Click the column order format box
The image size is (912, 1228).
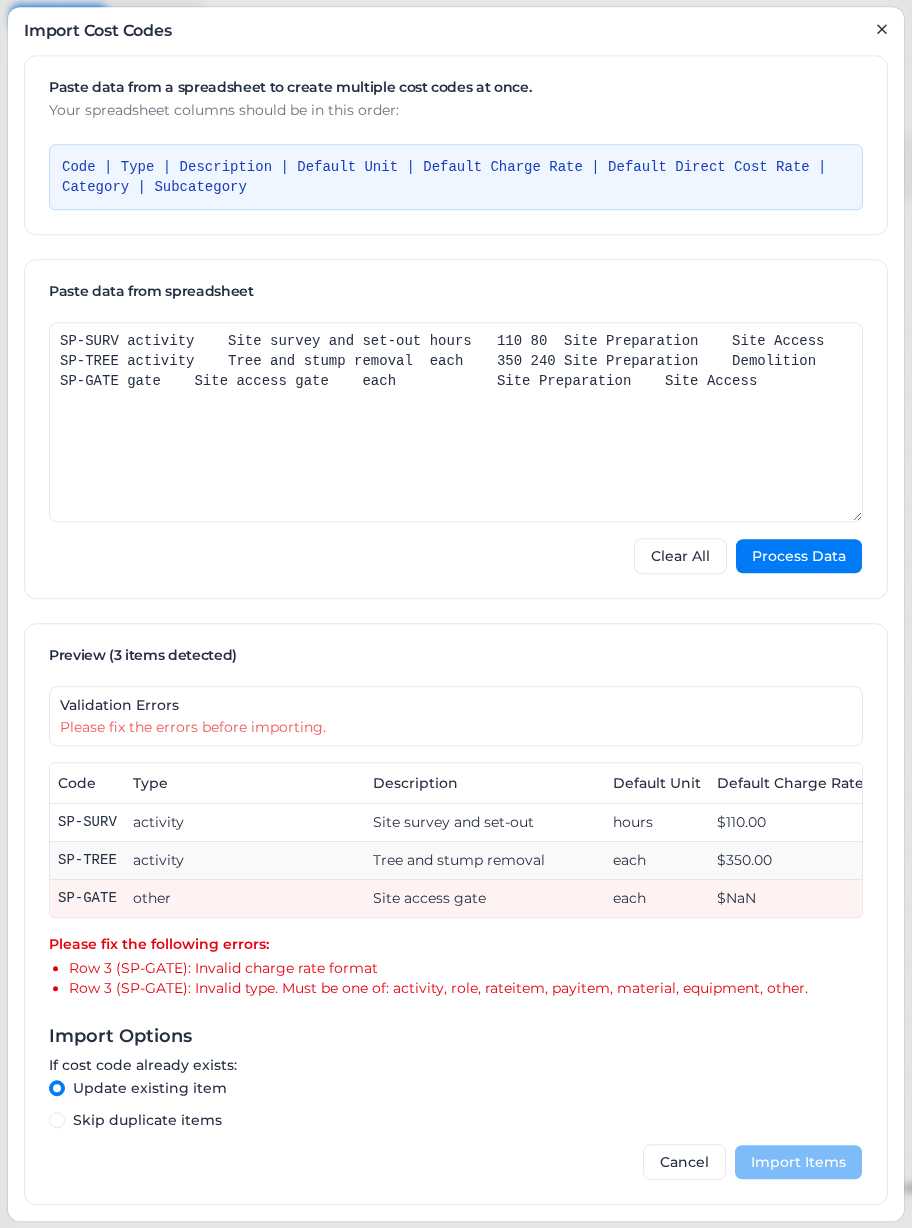(x=456, y=177)
